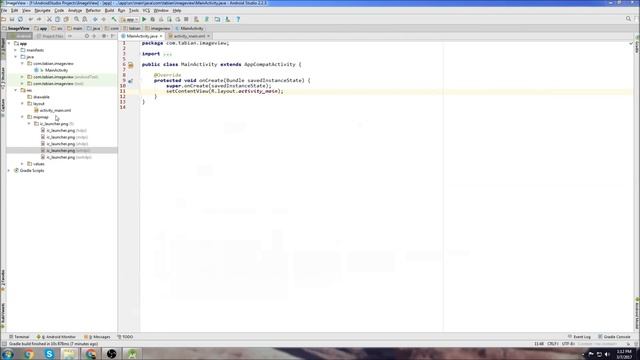
Task: Click the Find magnifier icon in toolbar
Action: pos(76,19)
